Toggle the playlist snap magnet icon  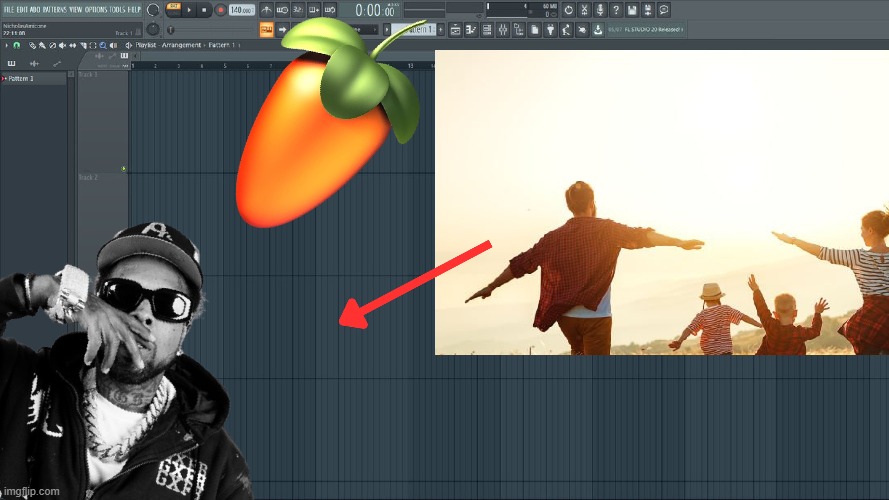16,45
